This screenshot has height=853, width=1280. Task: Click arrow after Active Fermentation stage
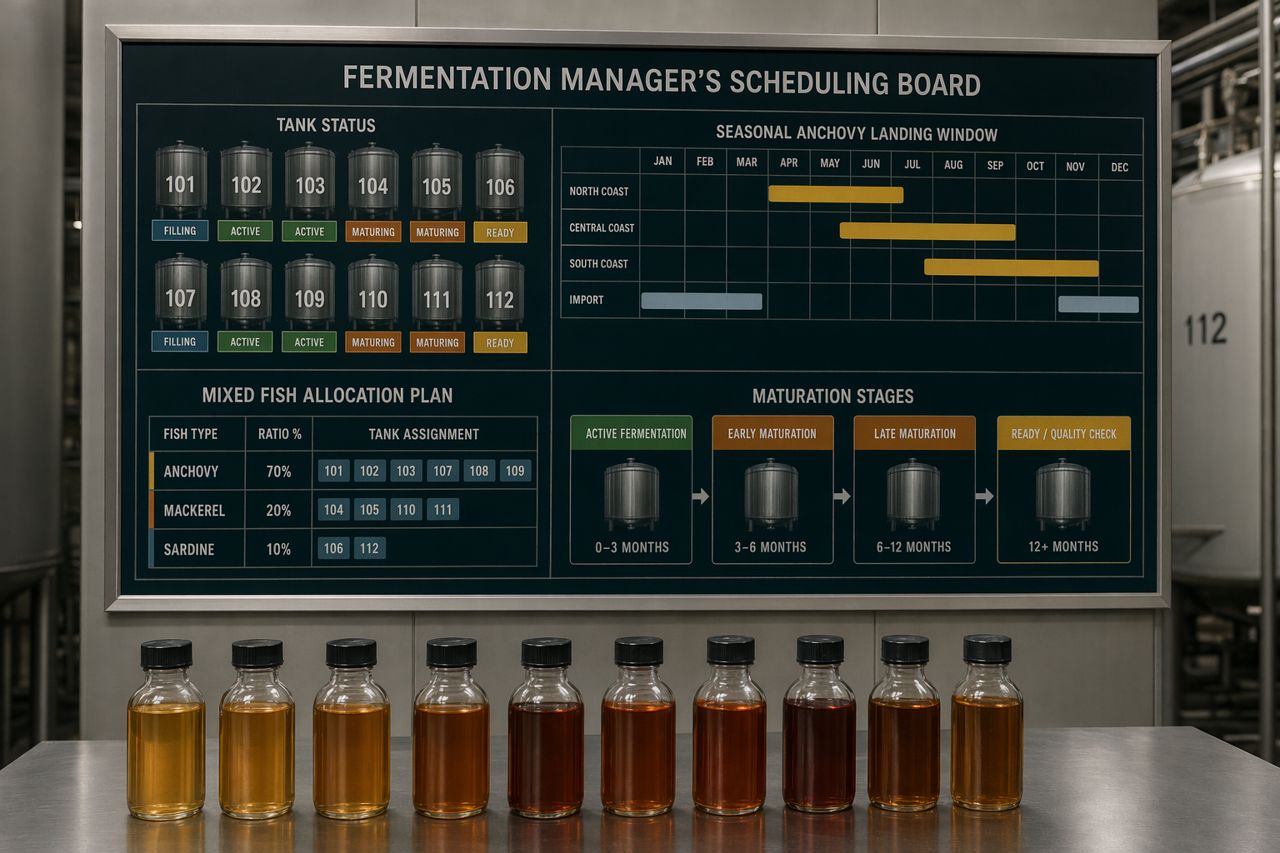pyautogui.click(x=701, y=496)
